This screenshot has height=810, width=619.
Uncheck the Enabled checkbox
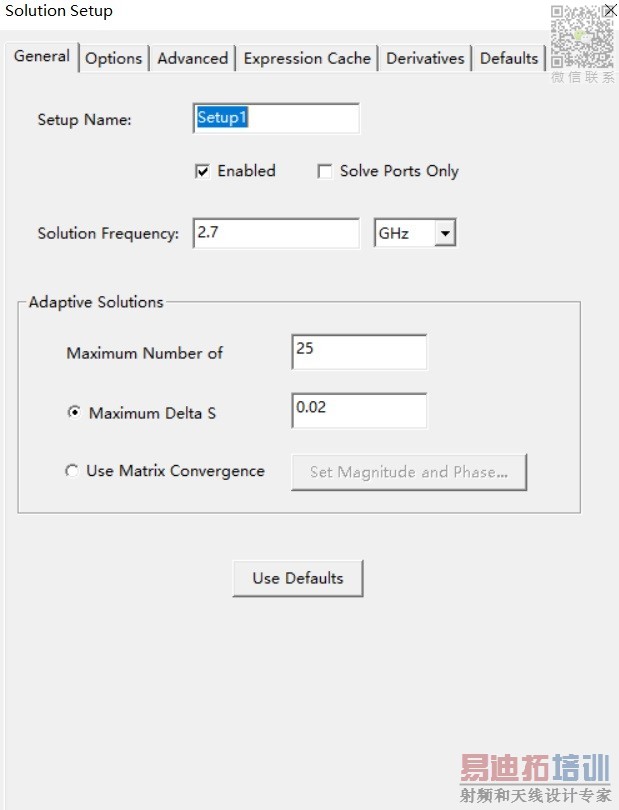202,171
